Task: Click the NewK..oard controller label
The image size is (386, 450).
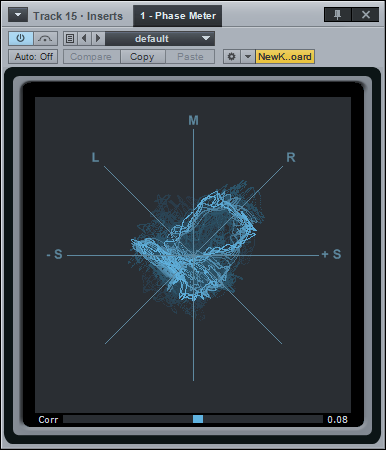Action: click(x=285, y=57)
